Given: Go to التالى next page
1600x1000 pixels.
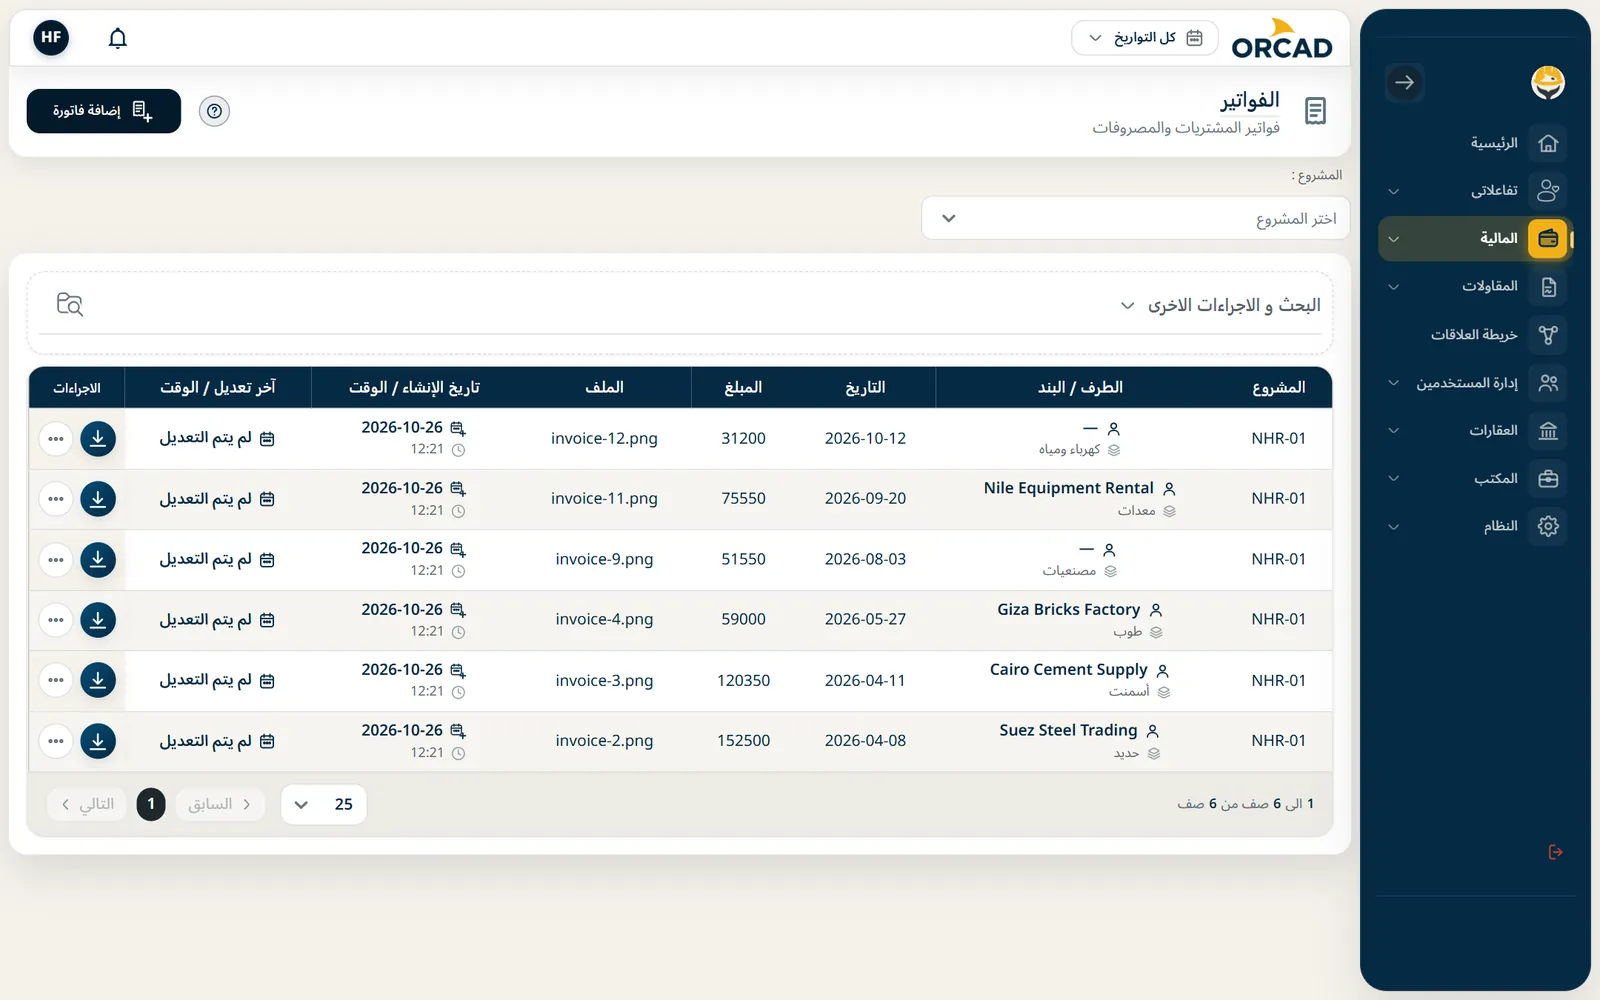Looking at the screenshot, I should tap(86, 804).
